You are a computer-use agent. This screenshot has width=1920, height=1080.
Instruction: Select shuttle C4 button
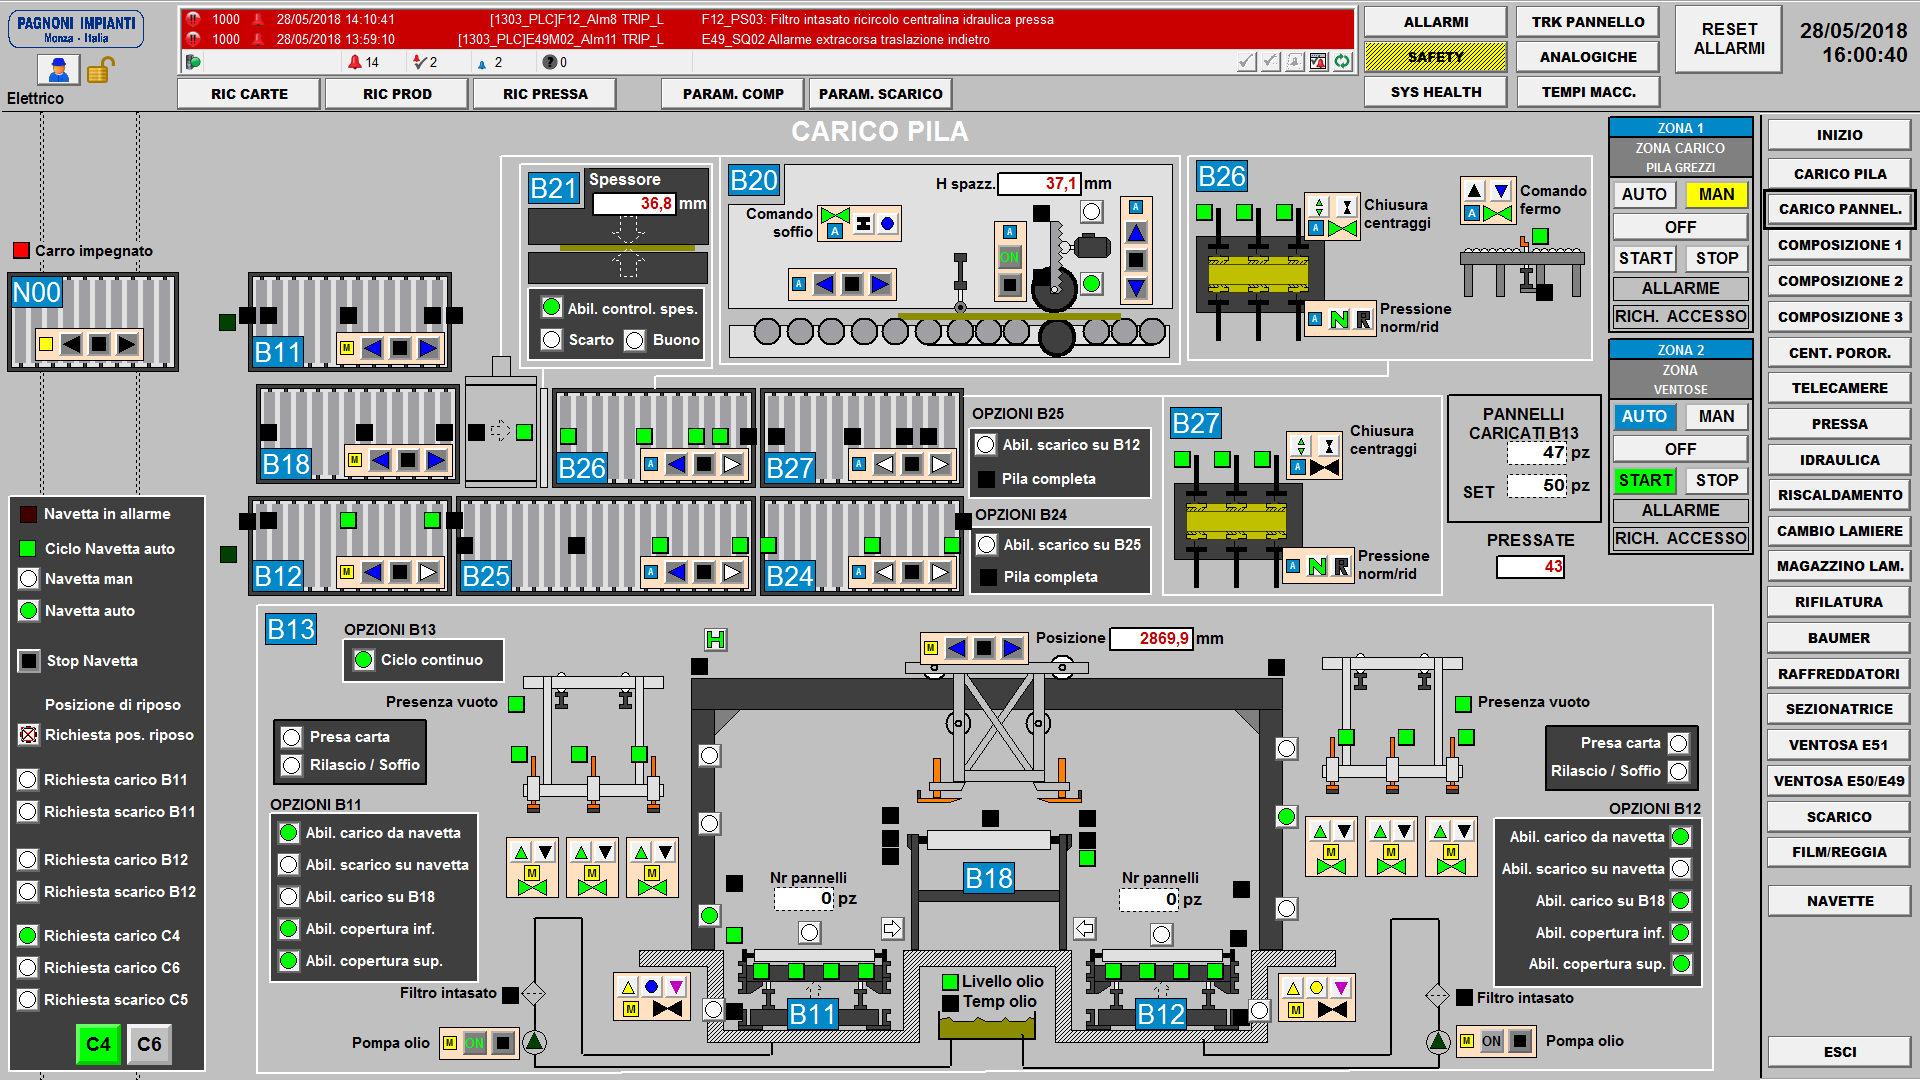[x=98, y=1045]
